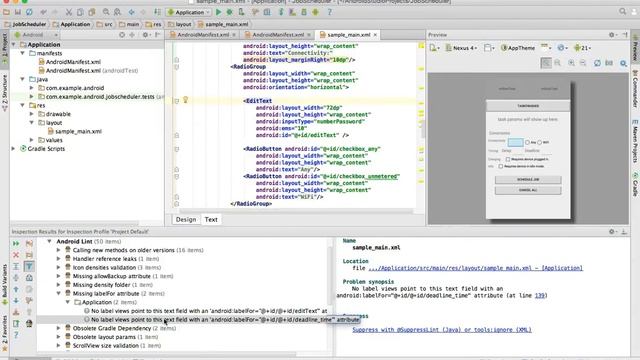Image resolution: width=640 pixels, height=360 pixels.
Task: Open the Build Variants side tab
Action: coord(4,283)
